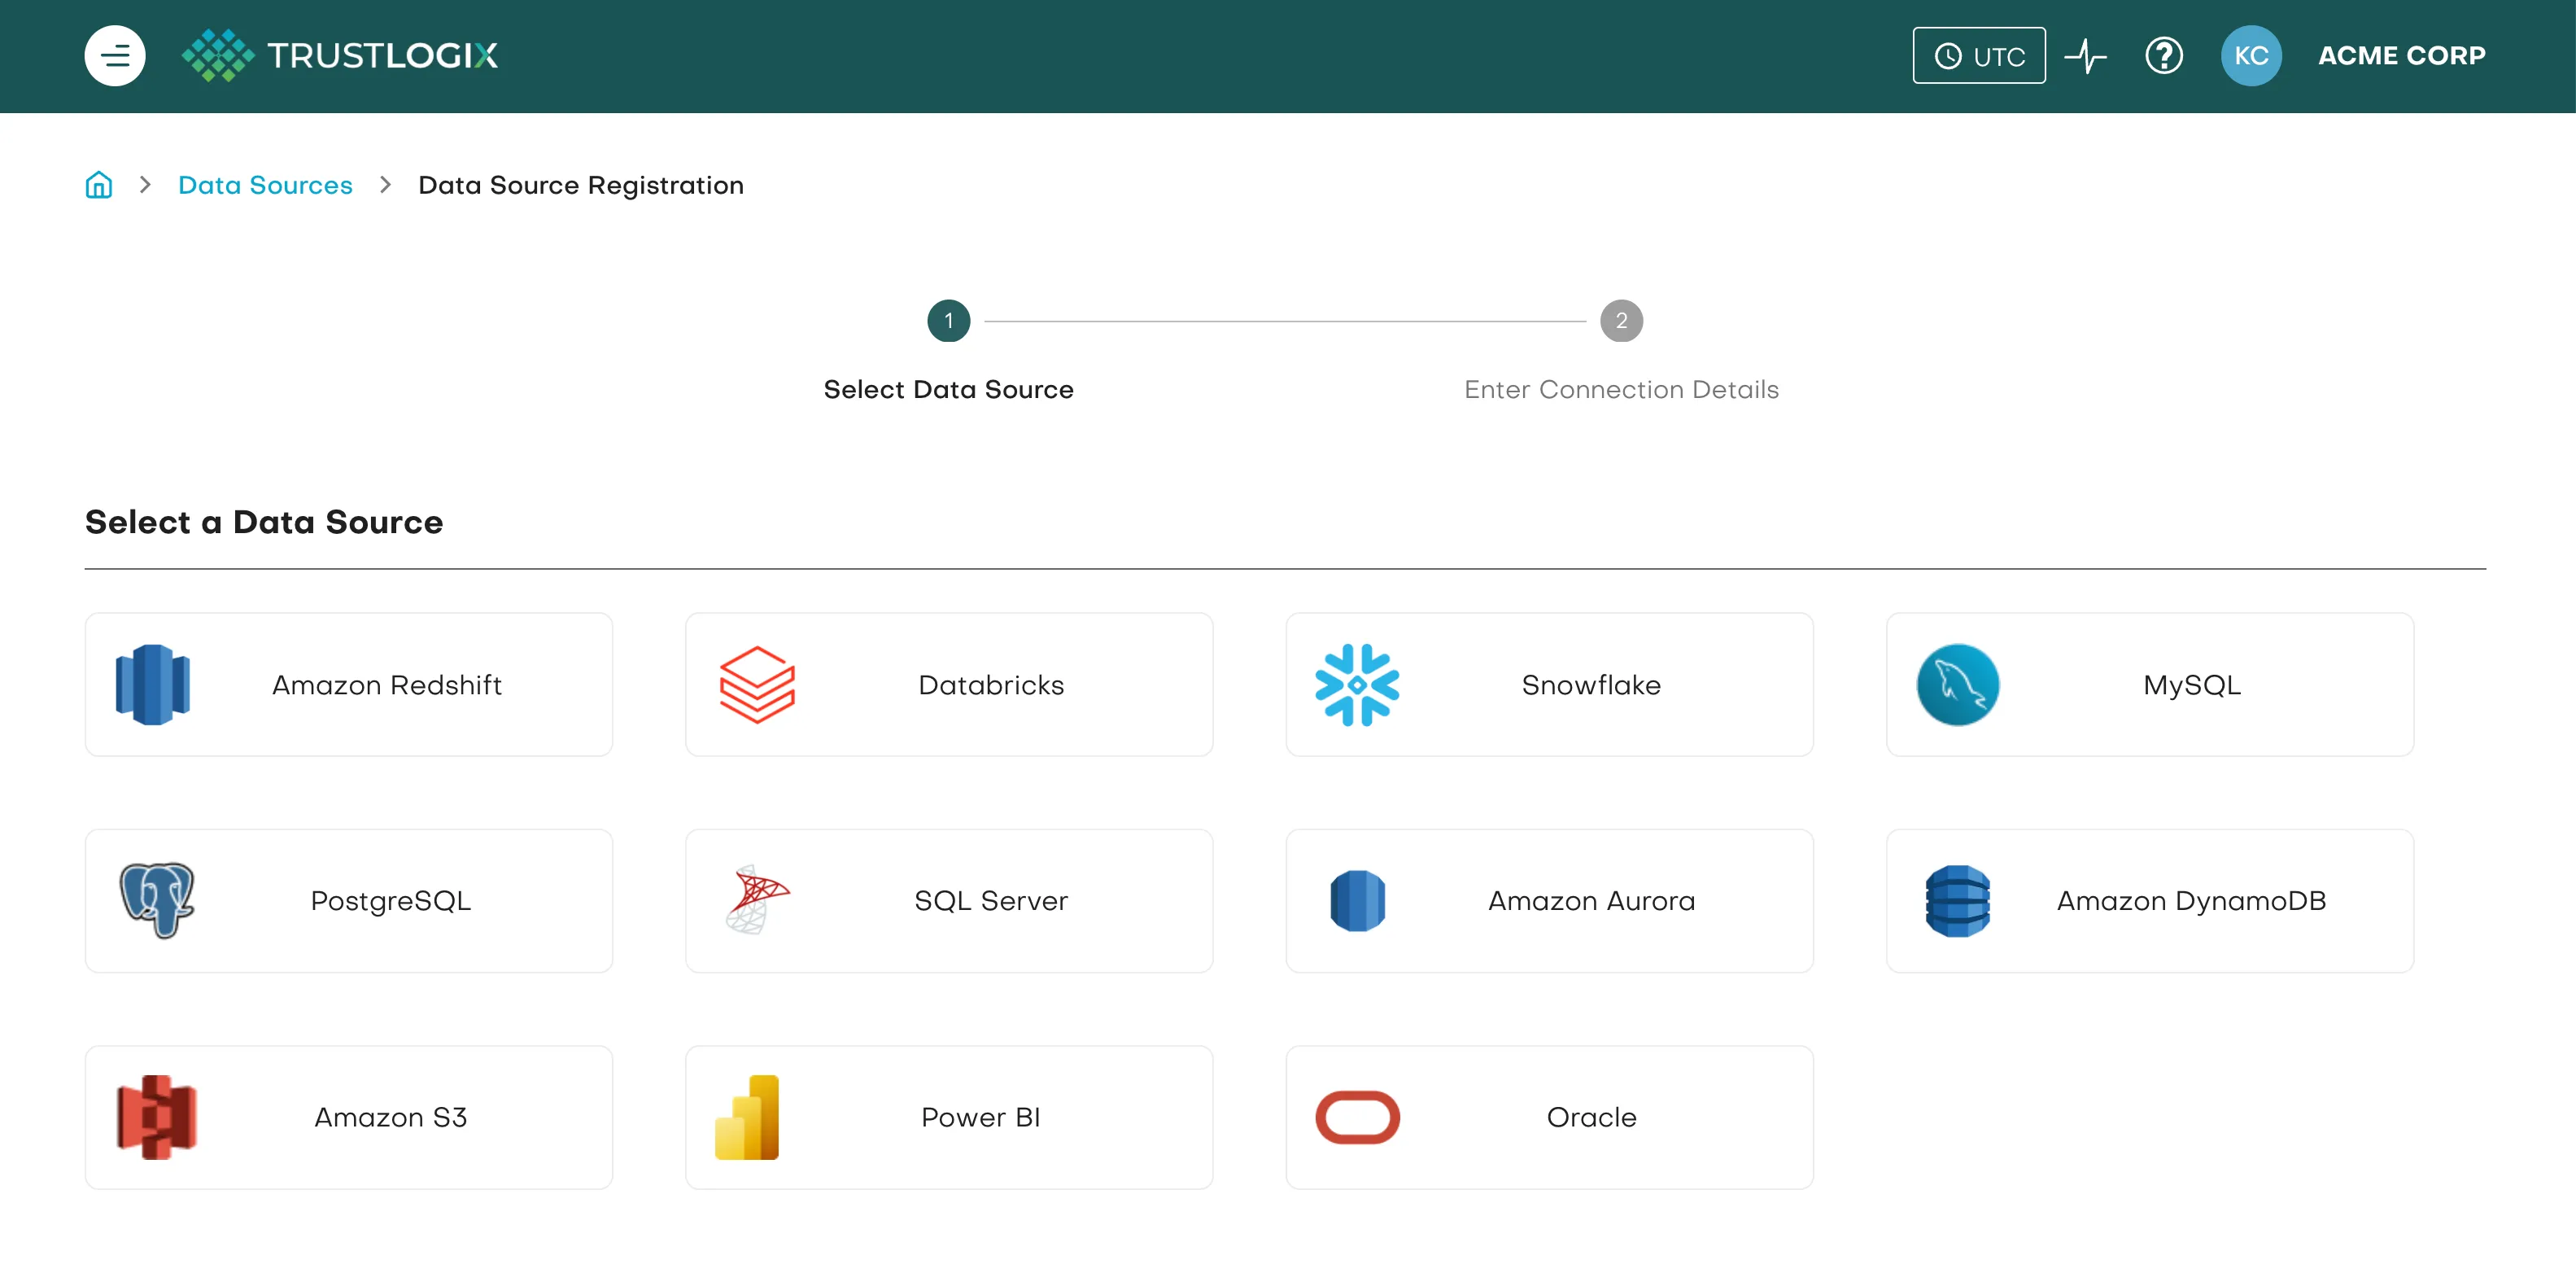Viewport: 2576px width, 1273px height.
Task: Click the PostgreSQL elephant icon
Action: [157, 900]
